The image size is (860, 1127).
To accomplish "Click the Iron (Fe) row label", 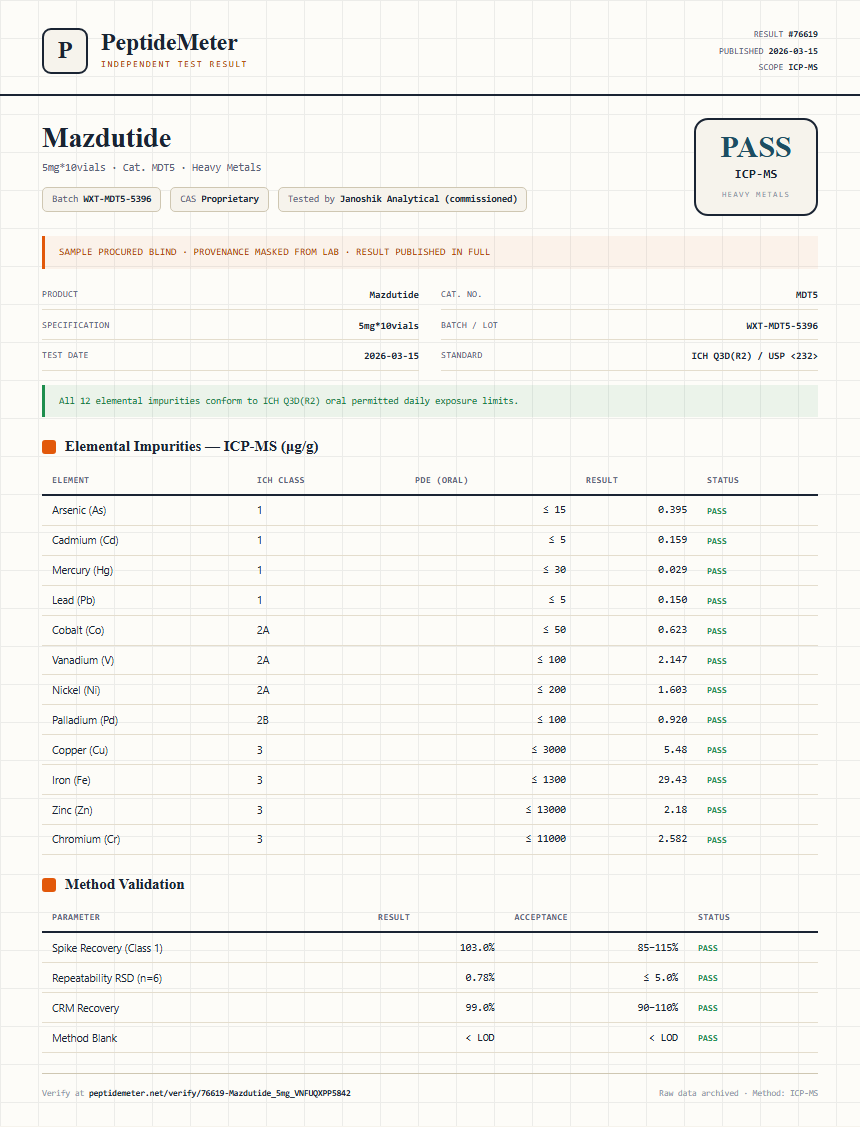I will click(71, 781).
